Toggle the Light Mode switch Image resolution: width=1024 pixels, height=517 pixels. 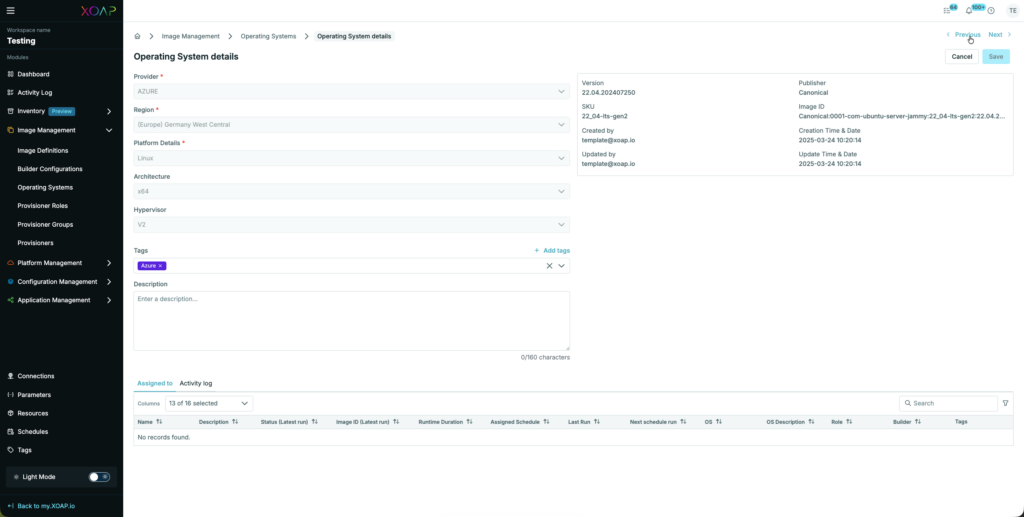point(99,477)
